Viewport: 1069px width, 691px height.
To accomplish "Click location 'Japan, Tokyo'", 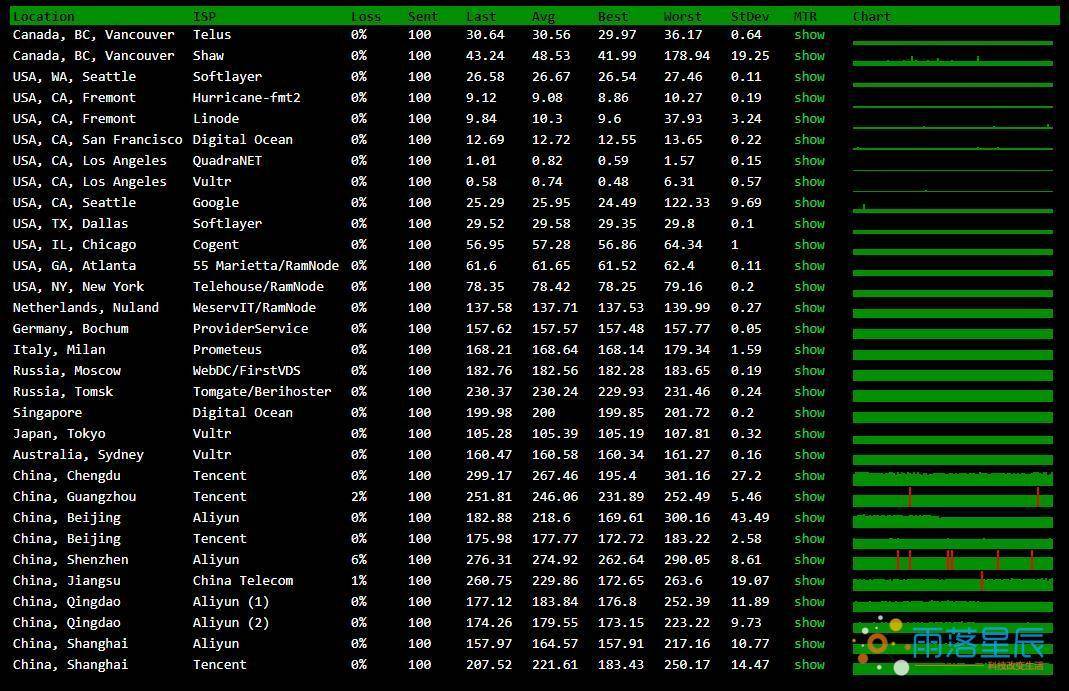I will tap(59, 433).
